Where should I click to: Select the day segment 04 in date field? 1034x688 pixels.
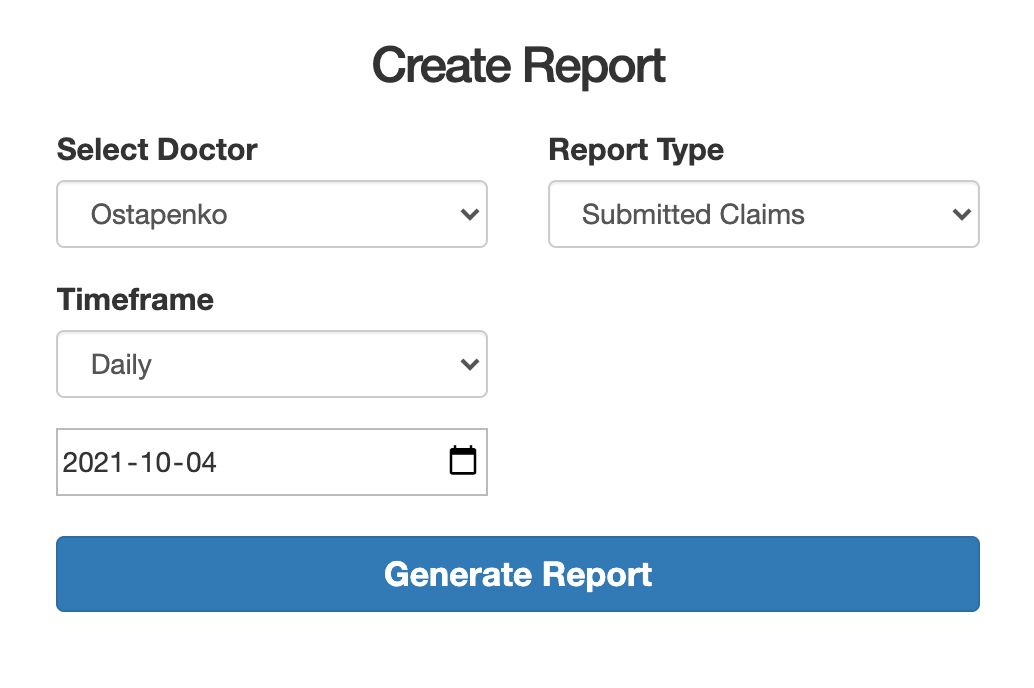[x=201, y=462]
